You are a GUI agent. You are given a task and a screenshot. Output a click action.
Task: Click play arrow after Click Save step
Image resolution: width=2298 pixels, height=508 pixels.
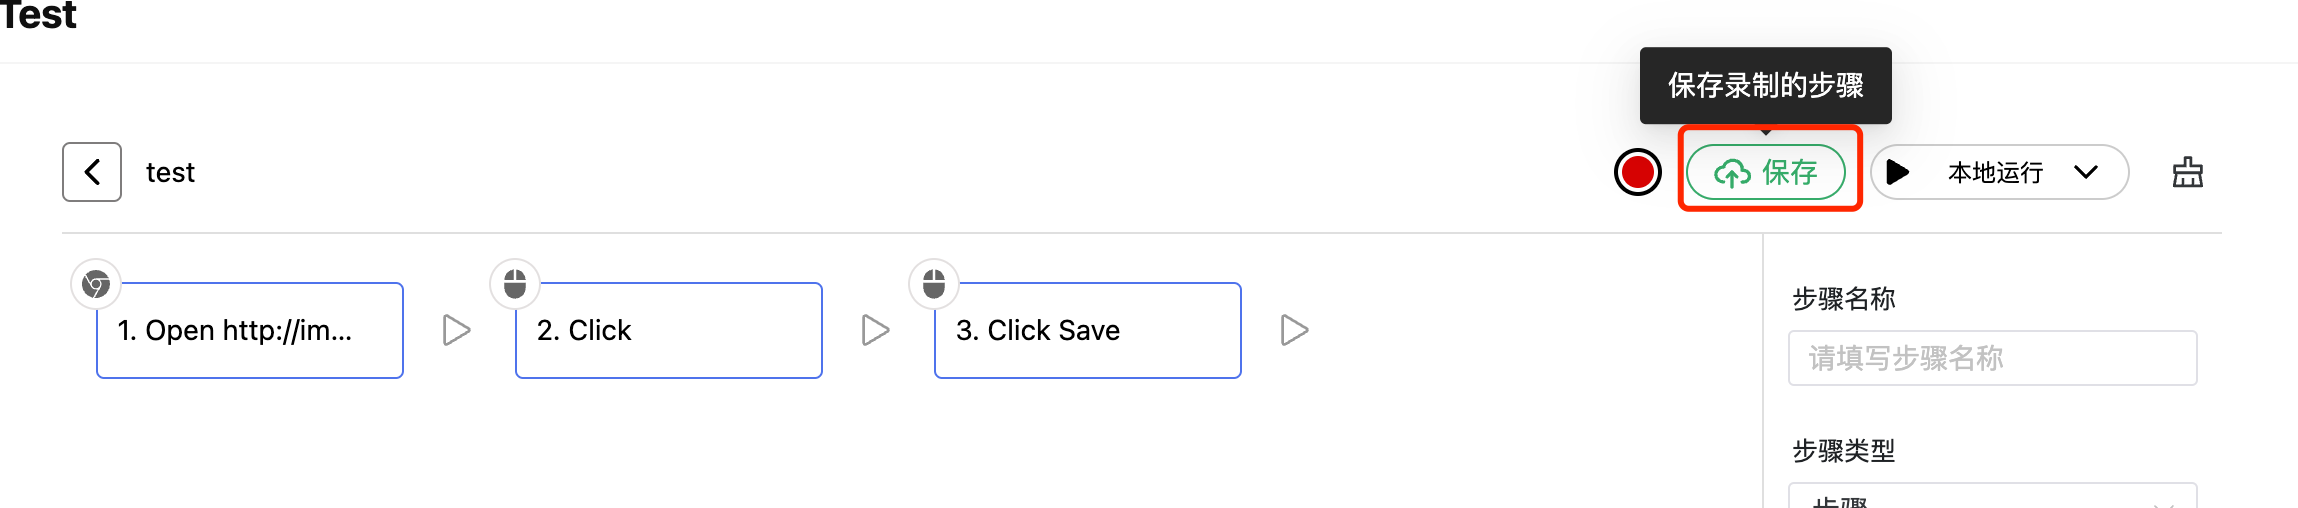pos(1295,330)
